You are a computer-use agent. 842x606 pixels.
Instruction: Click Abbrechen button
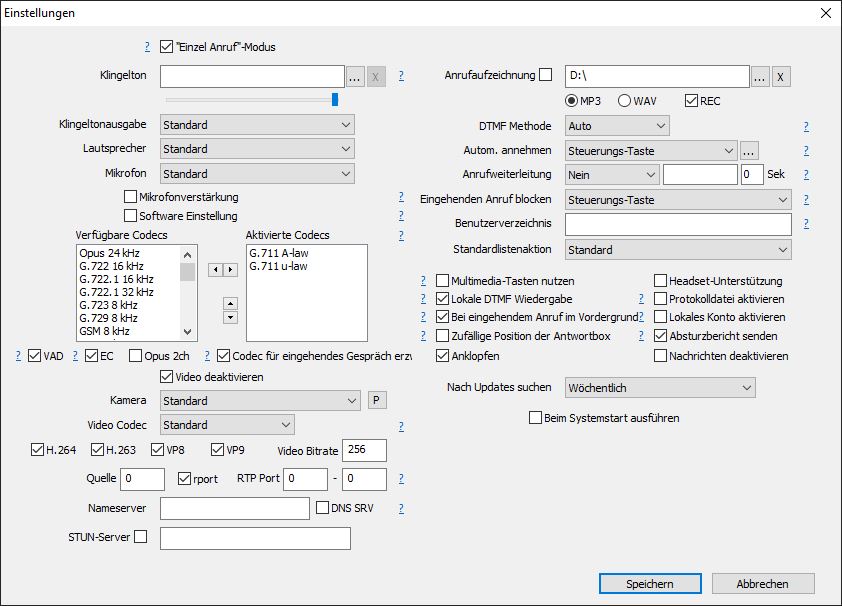[763, 583]
